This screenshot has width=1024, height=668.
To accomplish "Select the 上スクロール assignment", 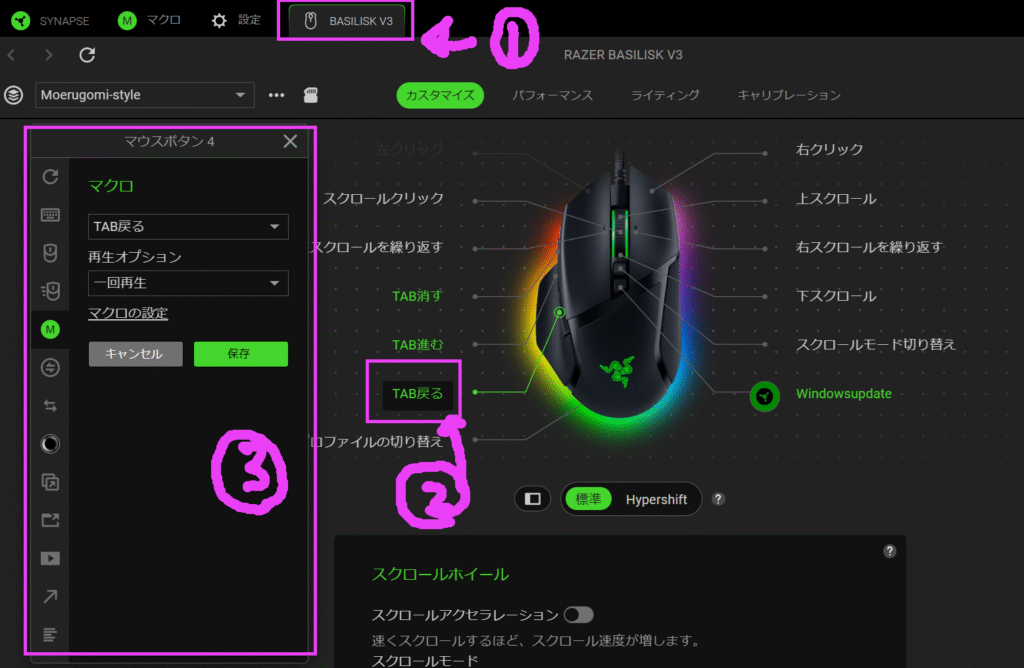I will [836, 199].
